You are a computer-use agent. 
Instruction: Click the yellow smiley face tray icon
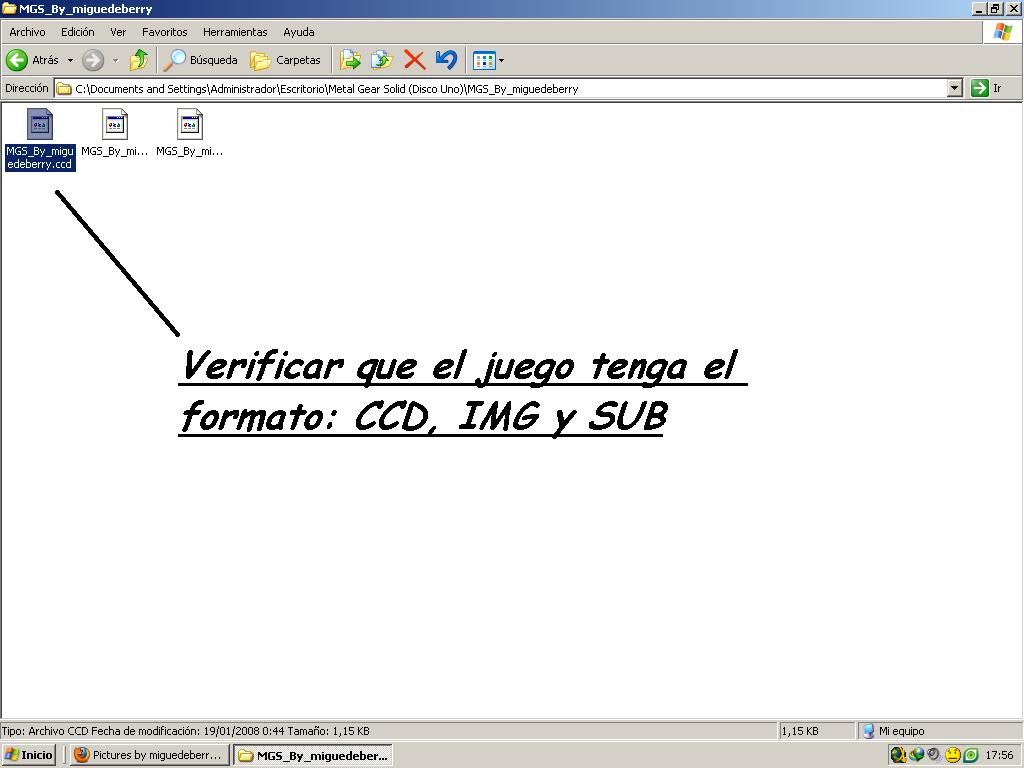pos(953,755)
